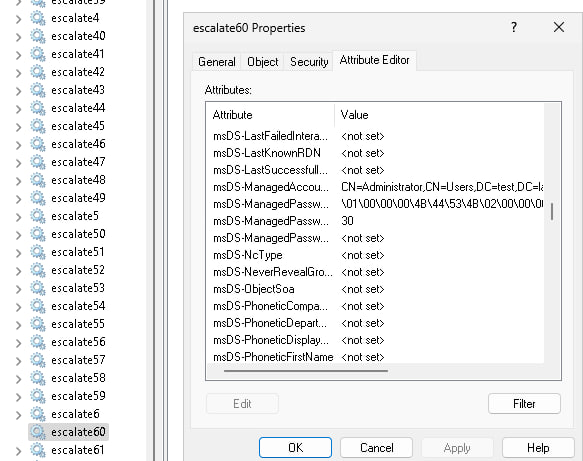Screen dimensions: 583x461
Task: Switch to the Security tab
Action: 309,62
